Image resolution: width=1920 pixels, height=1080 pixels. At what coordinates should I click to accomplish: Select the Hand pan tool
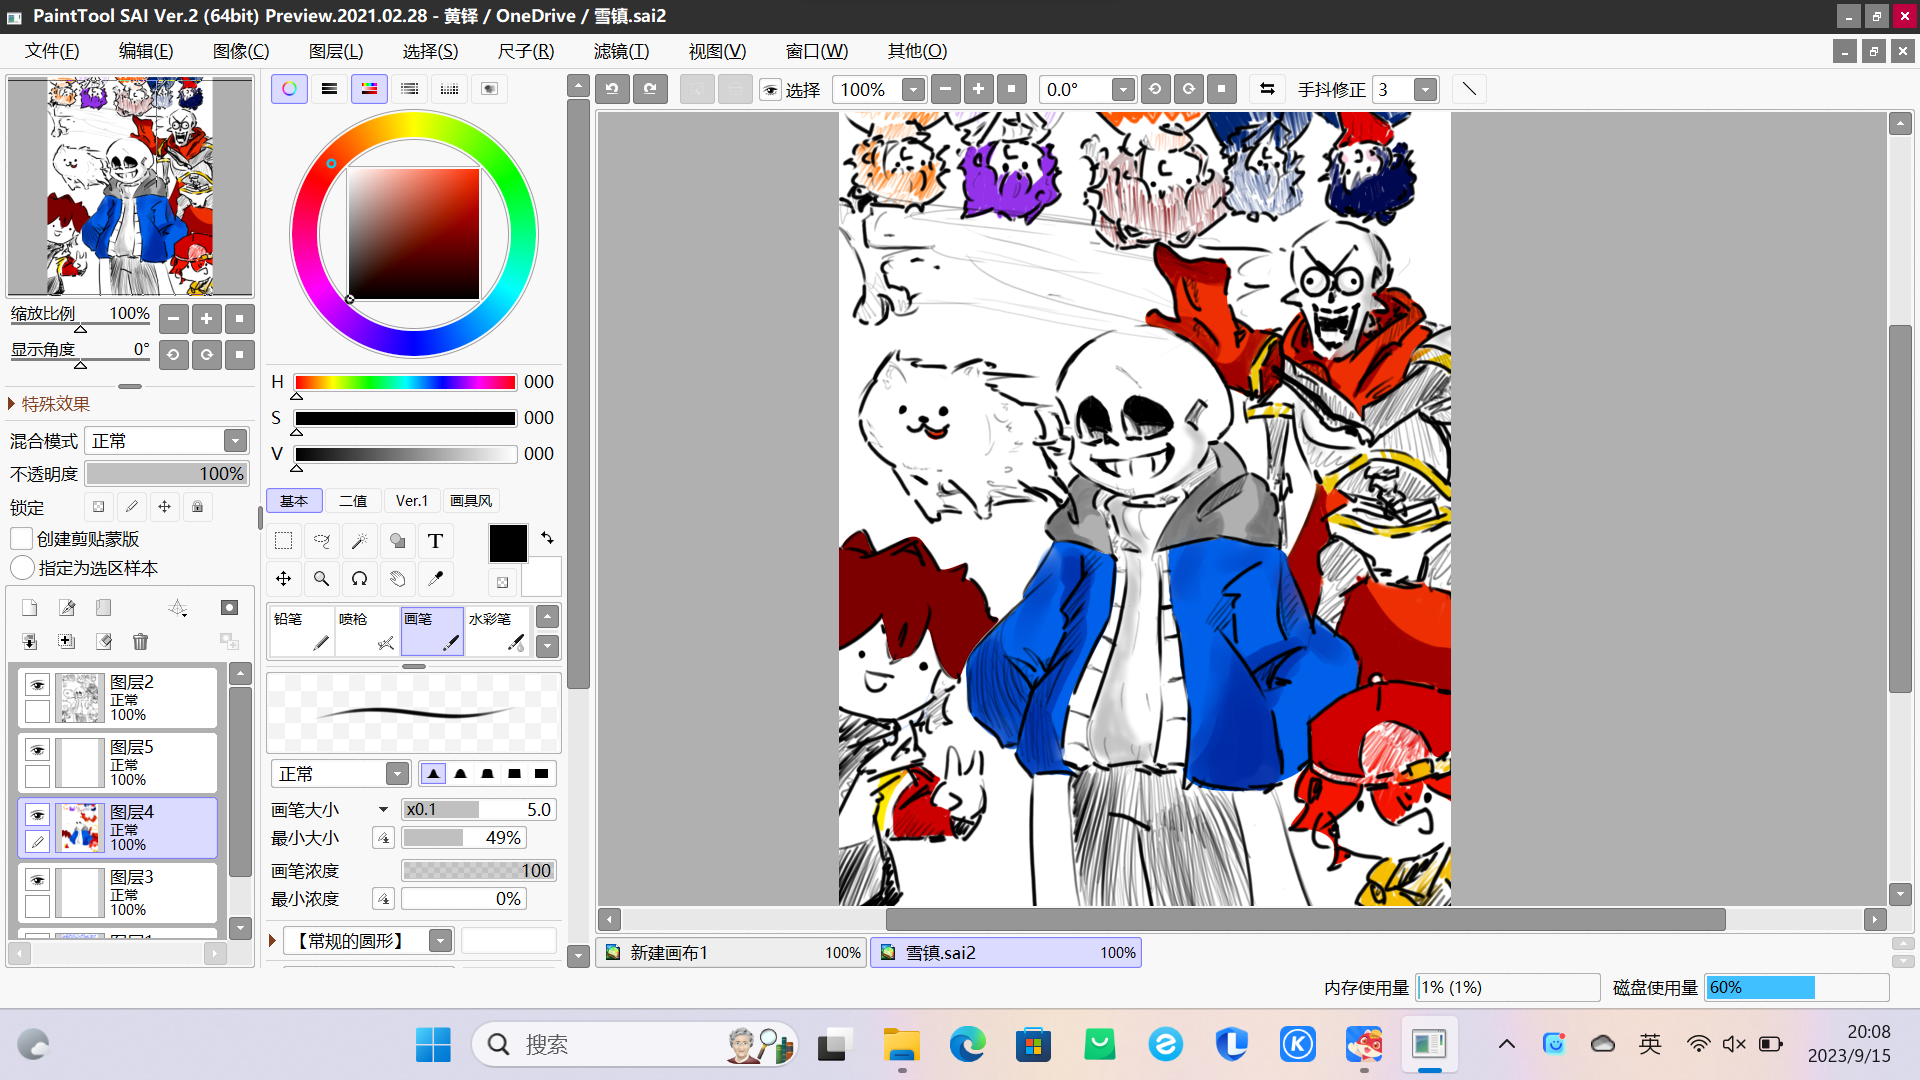398,579
